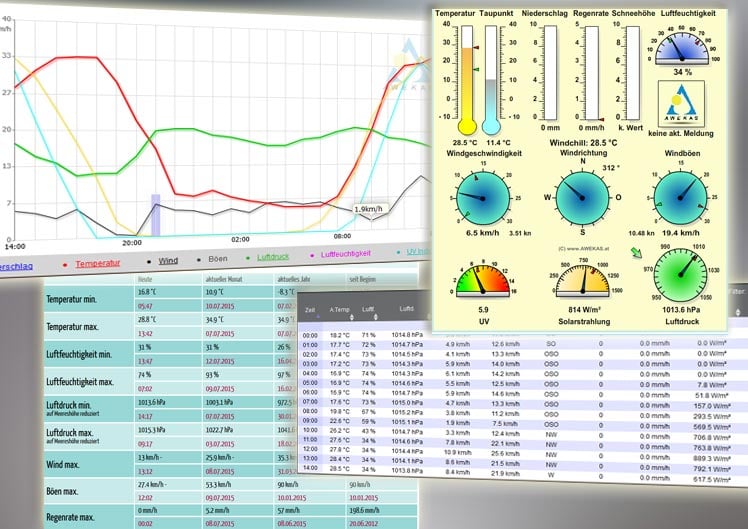The height and width of the screenshot is (529, 748).
Task: Select the seit Beginn column header
Action: [x=363, y=279]
